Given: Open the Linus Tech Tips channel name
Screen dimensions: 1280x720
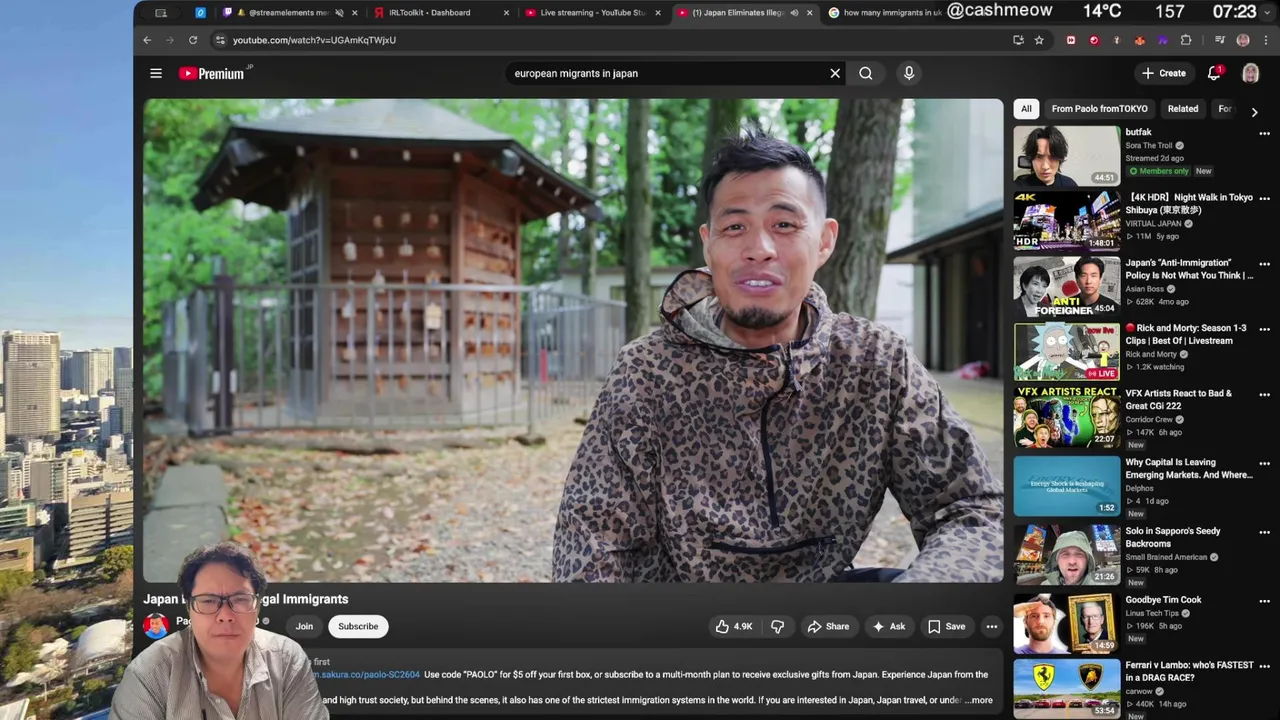Looking at the screenshot, I should click(x=1152, y=613).
